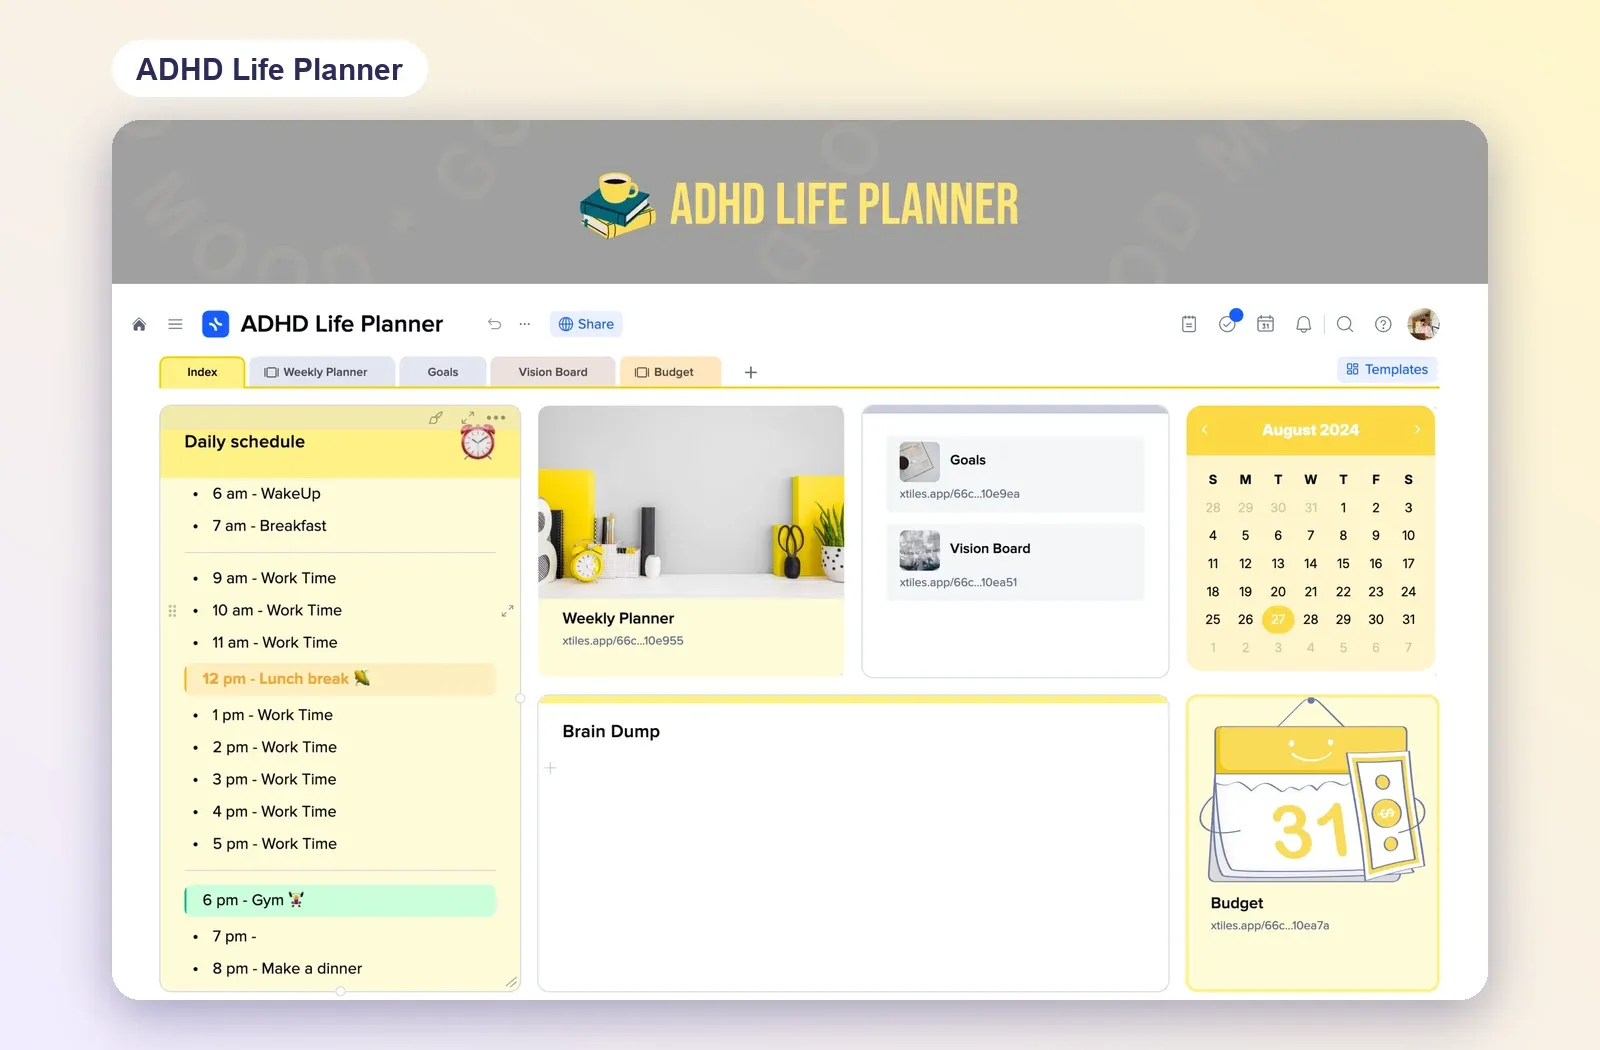Click the Weekly Planner desk photo thumbnail

(x=691, y=502)
